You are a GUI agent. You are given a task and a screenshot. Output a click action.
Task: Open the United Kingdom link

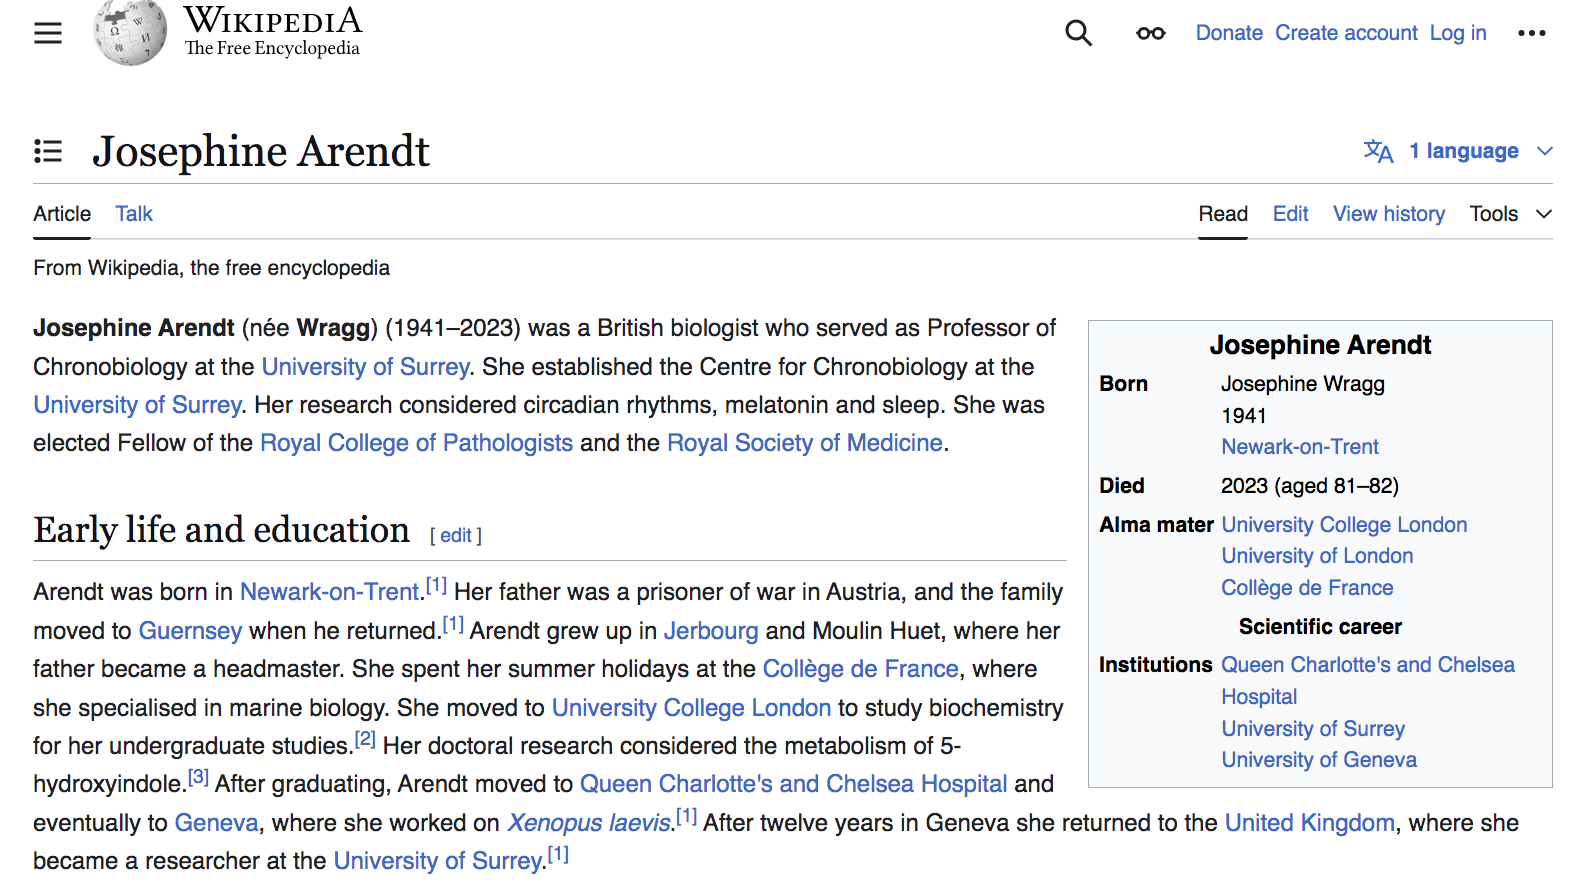pos(1310,823)
